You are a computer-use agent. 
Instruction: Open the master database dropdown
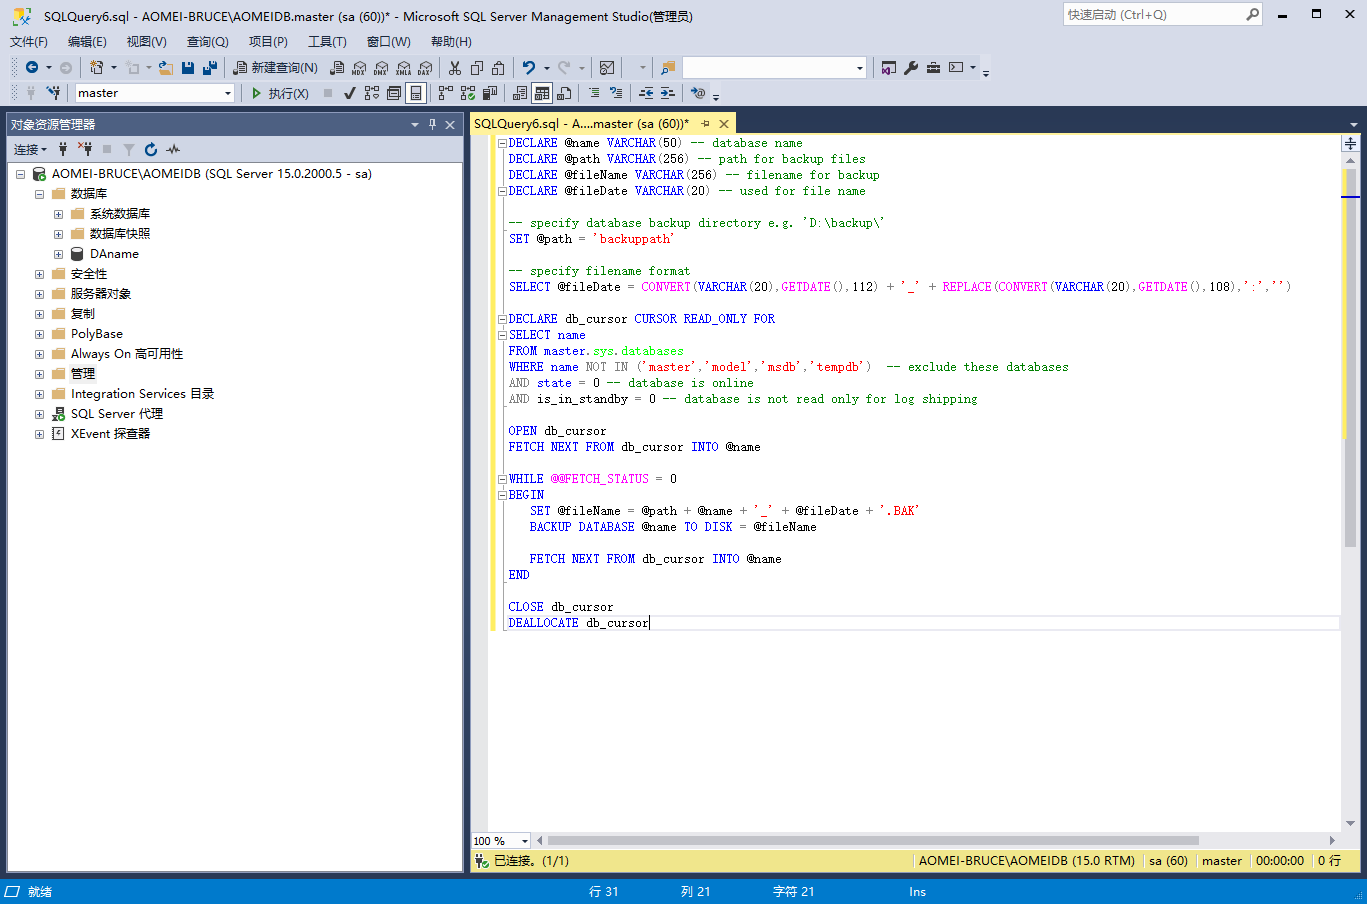click(228, 93)
